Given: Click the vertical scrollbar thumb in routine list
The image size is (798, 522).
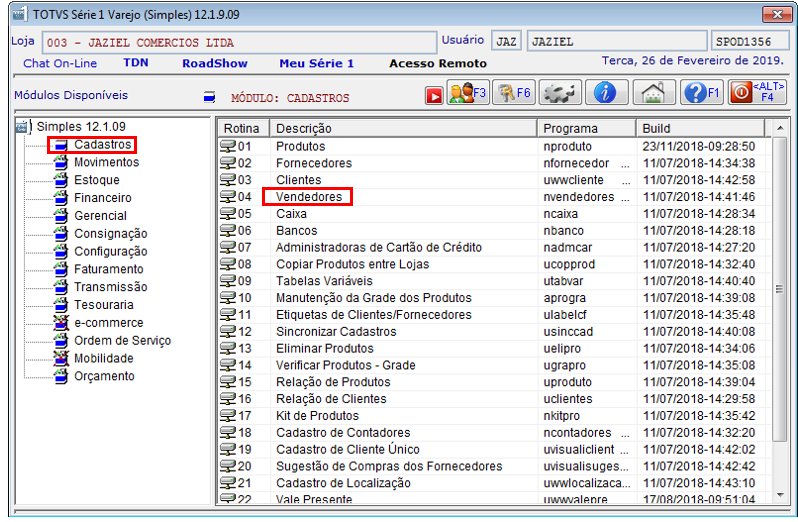Looking at the screenshot, I should pos(779,289).
